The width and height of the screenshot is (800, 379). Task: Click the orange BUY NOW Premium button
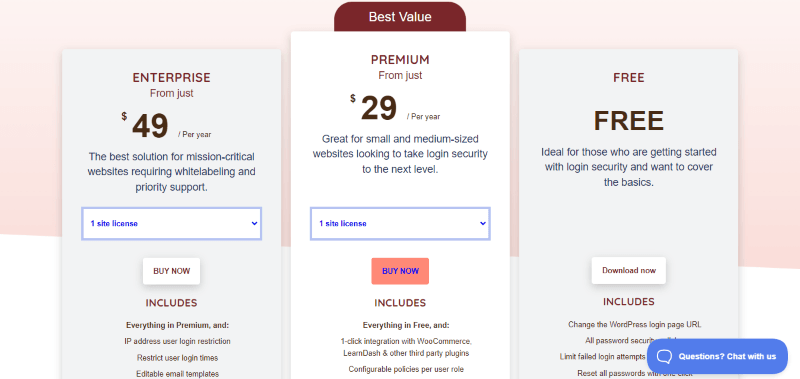[400, 271]
